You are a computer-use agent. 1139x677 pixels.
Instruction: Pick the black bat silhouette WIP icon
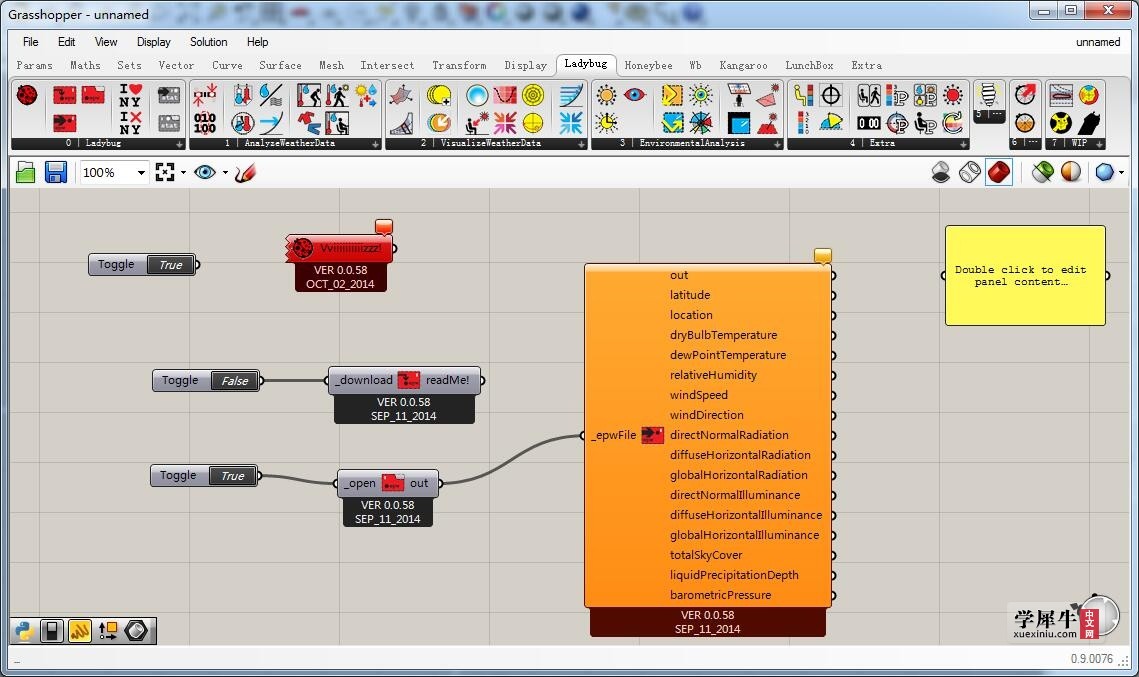[1088, 122]
